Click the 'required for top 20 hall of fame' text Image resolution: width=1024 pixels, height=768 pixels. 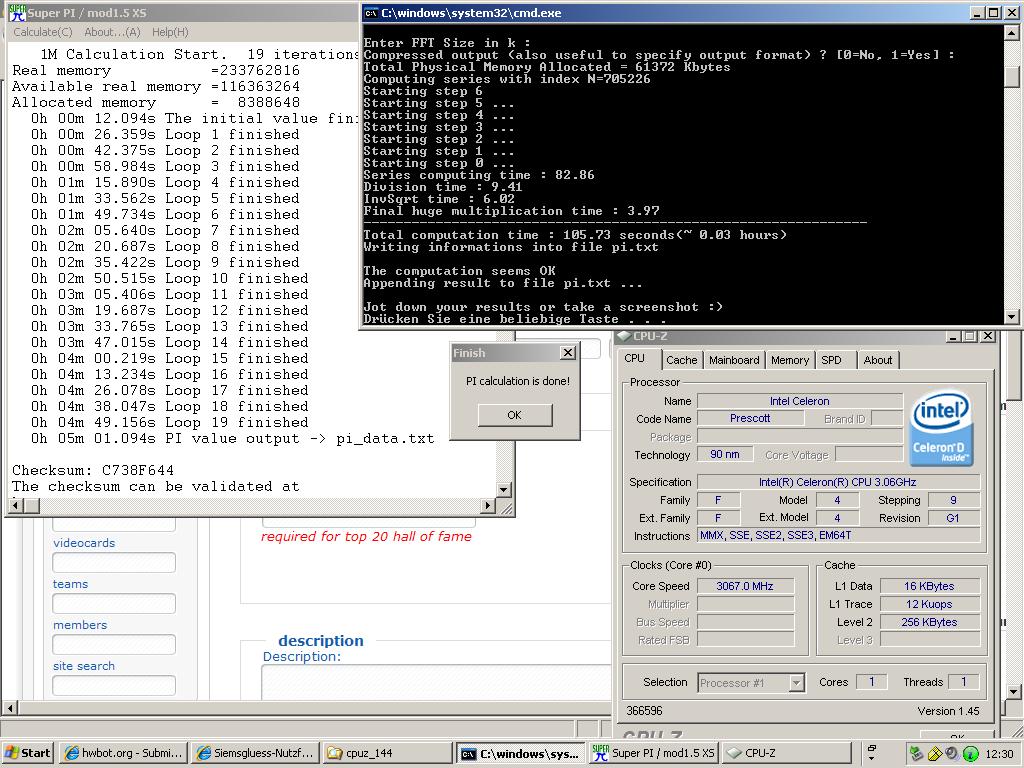[x=366, y=537]
